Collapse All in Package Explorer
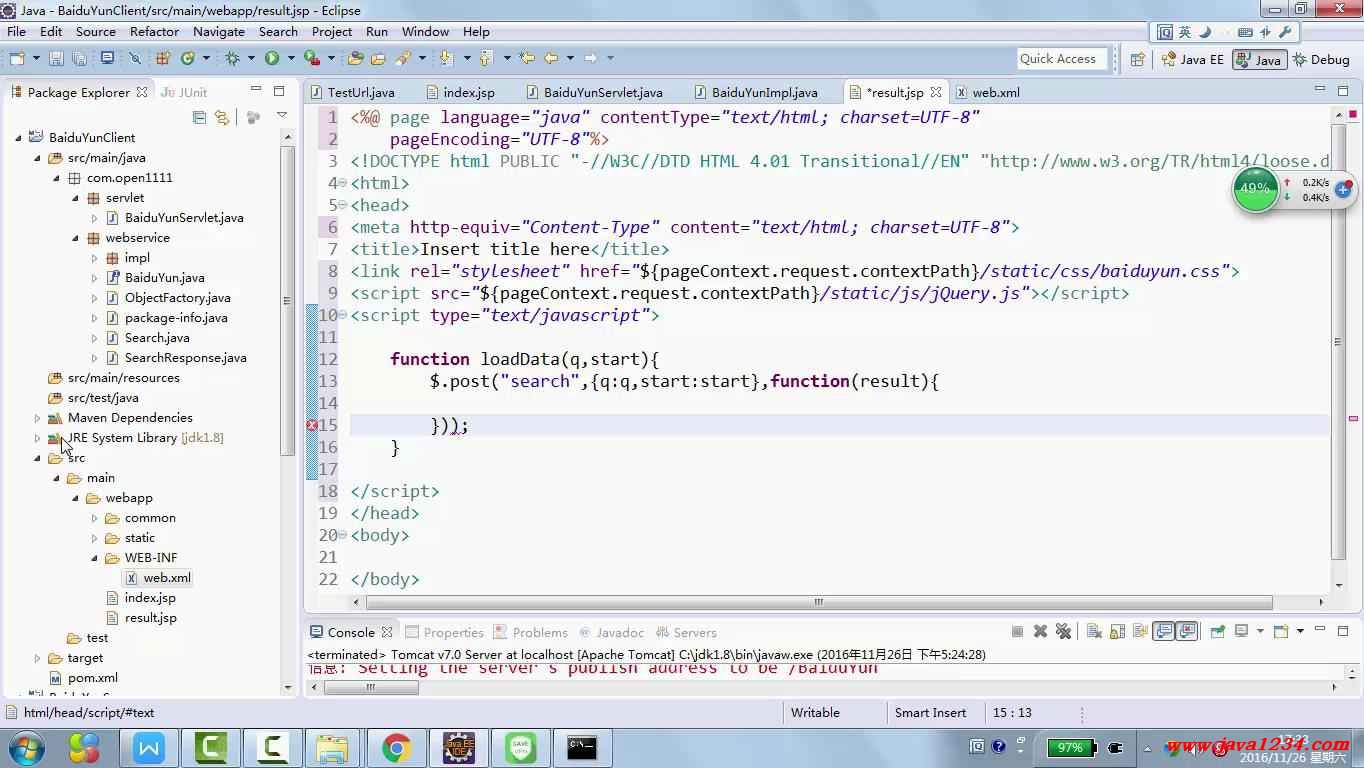The image size is (1364, 768). (x=199, y=117)
